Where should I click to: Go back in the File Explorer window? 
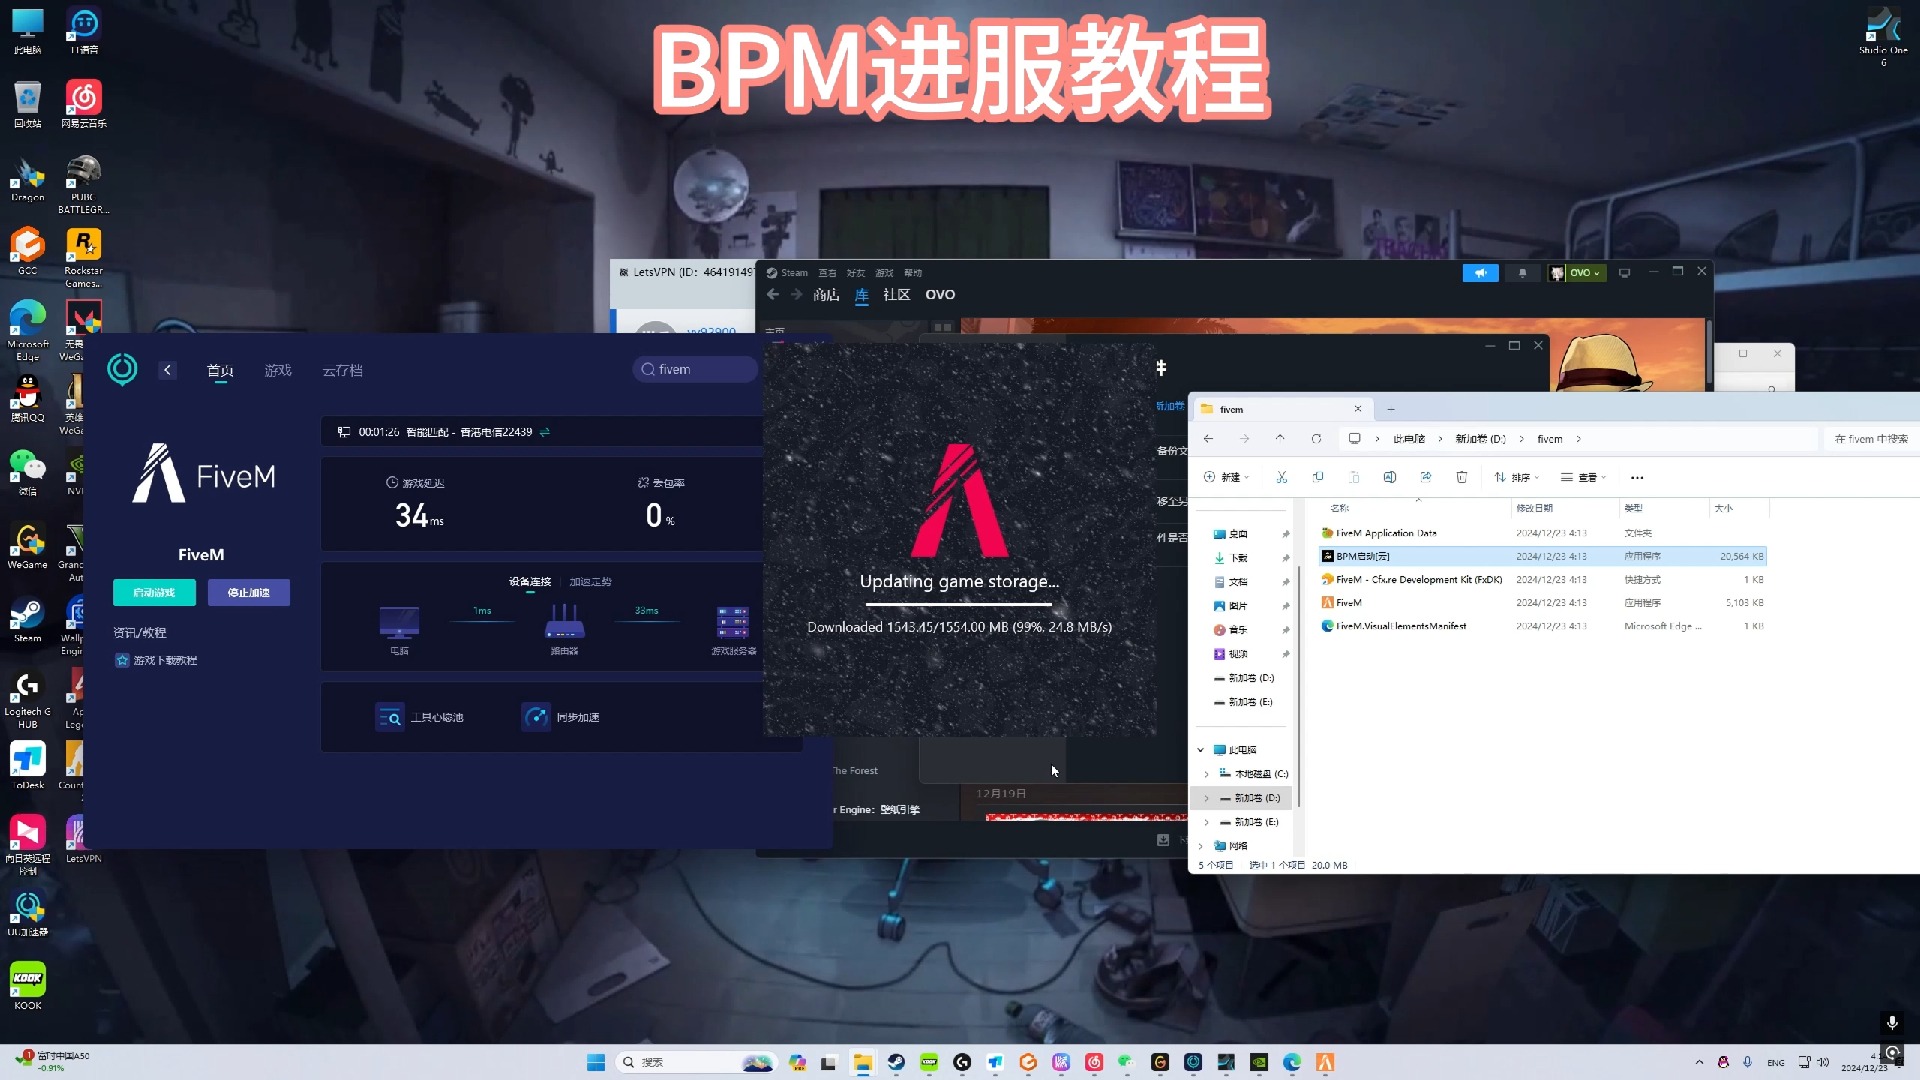pos(1209,439)
